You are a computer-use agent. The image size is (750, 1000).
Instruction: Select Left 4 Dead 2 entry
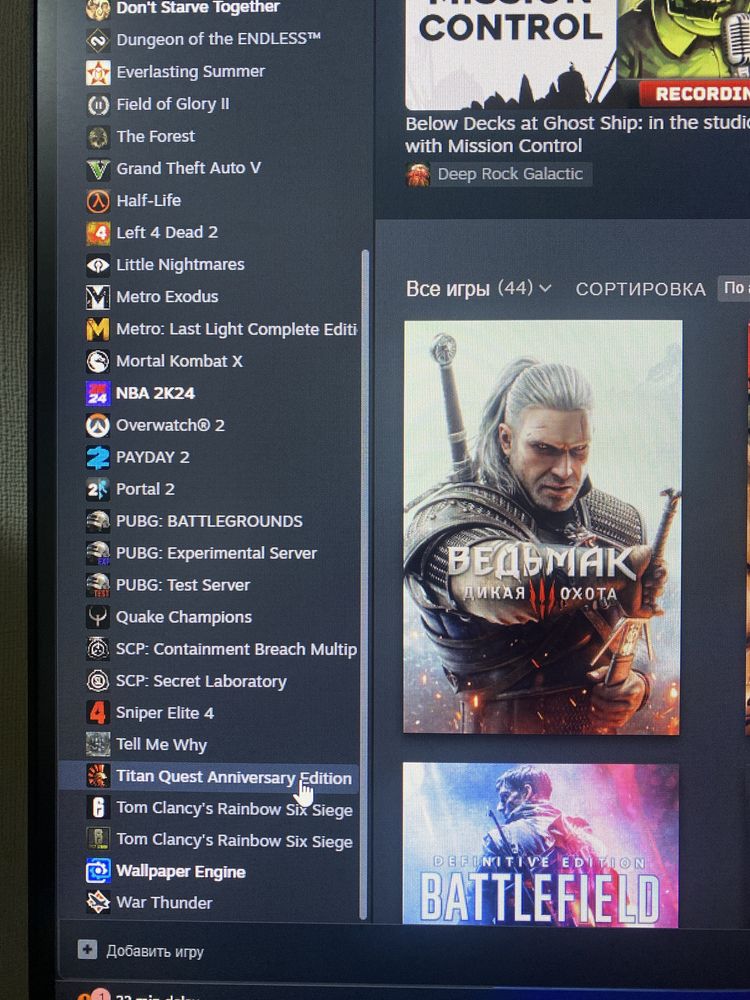[x=166, y=233]
